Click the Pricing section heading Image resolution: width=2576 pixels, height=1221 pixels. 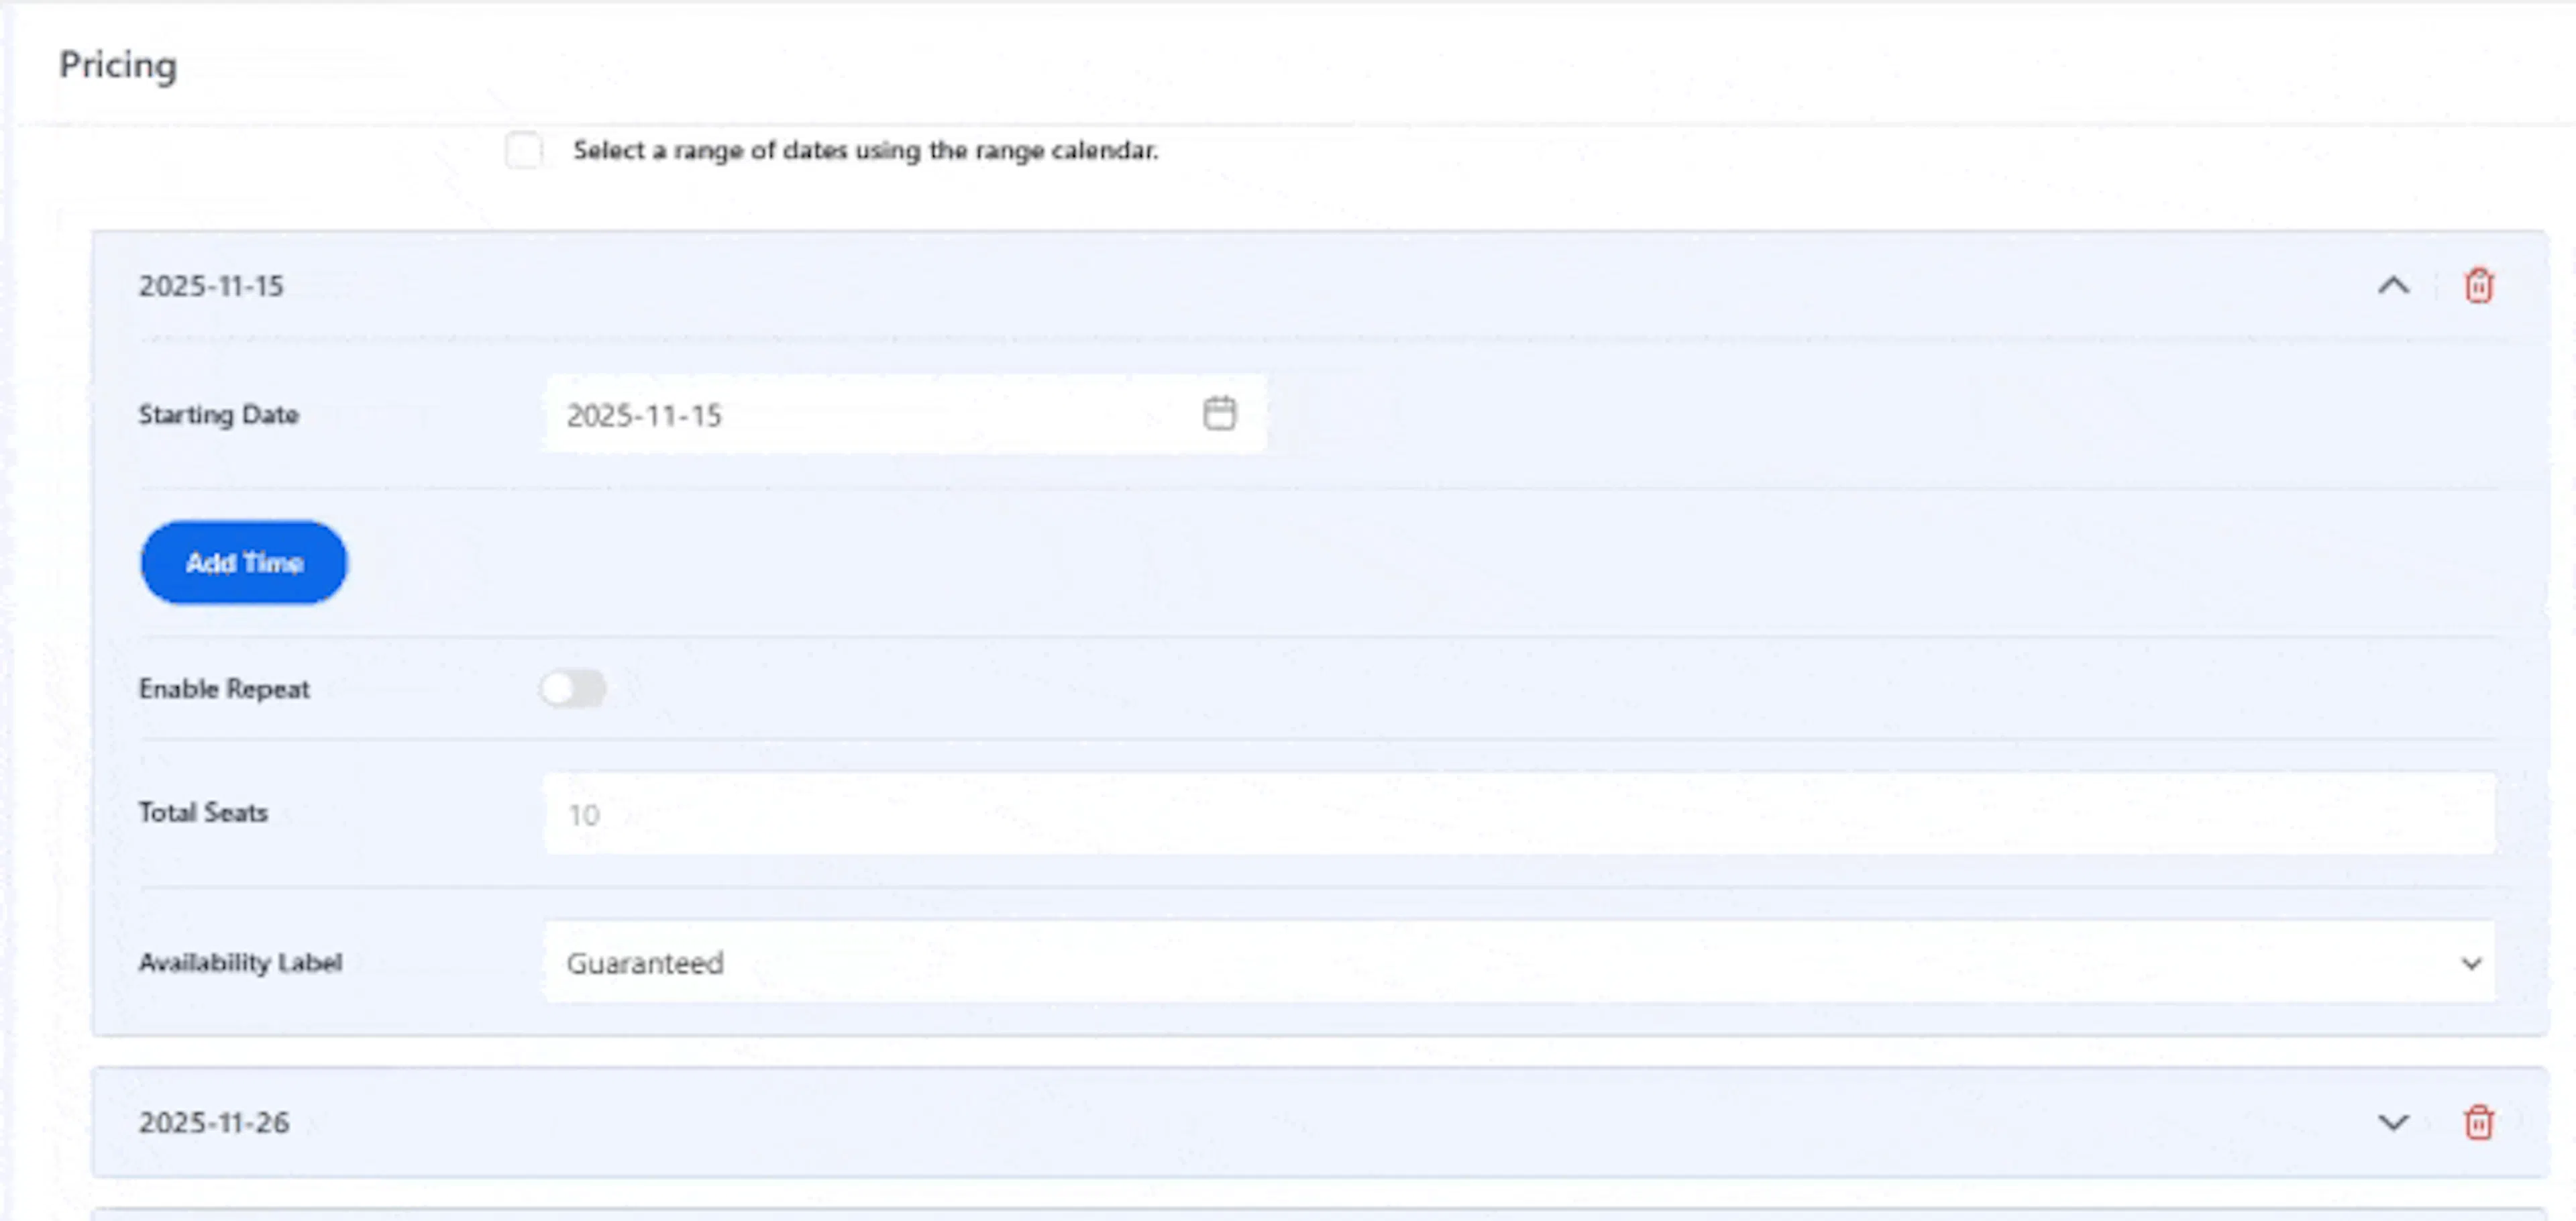[x=118, y=65]
